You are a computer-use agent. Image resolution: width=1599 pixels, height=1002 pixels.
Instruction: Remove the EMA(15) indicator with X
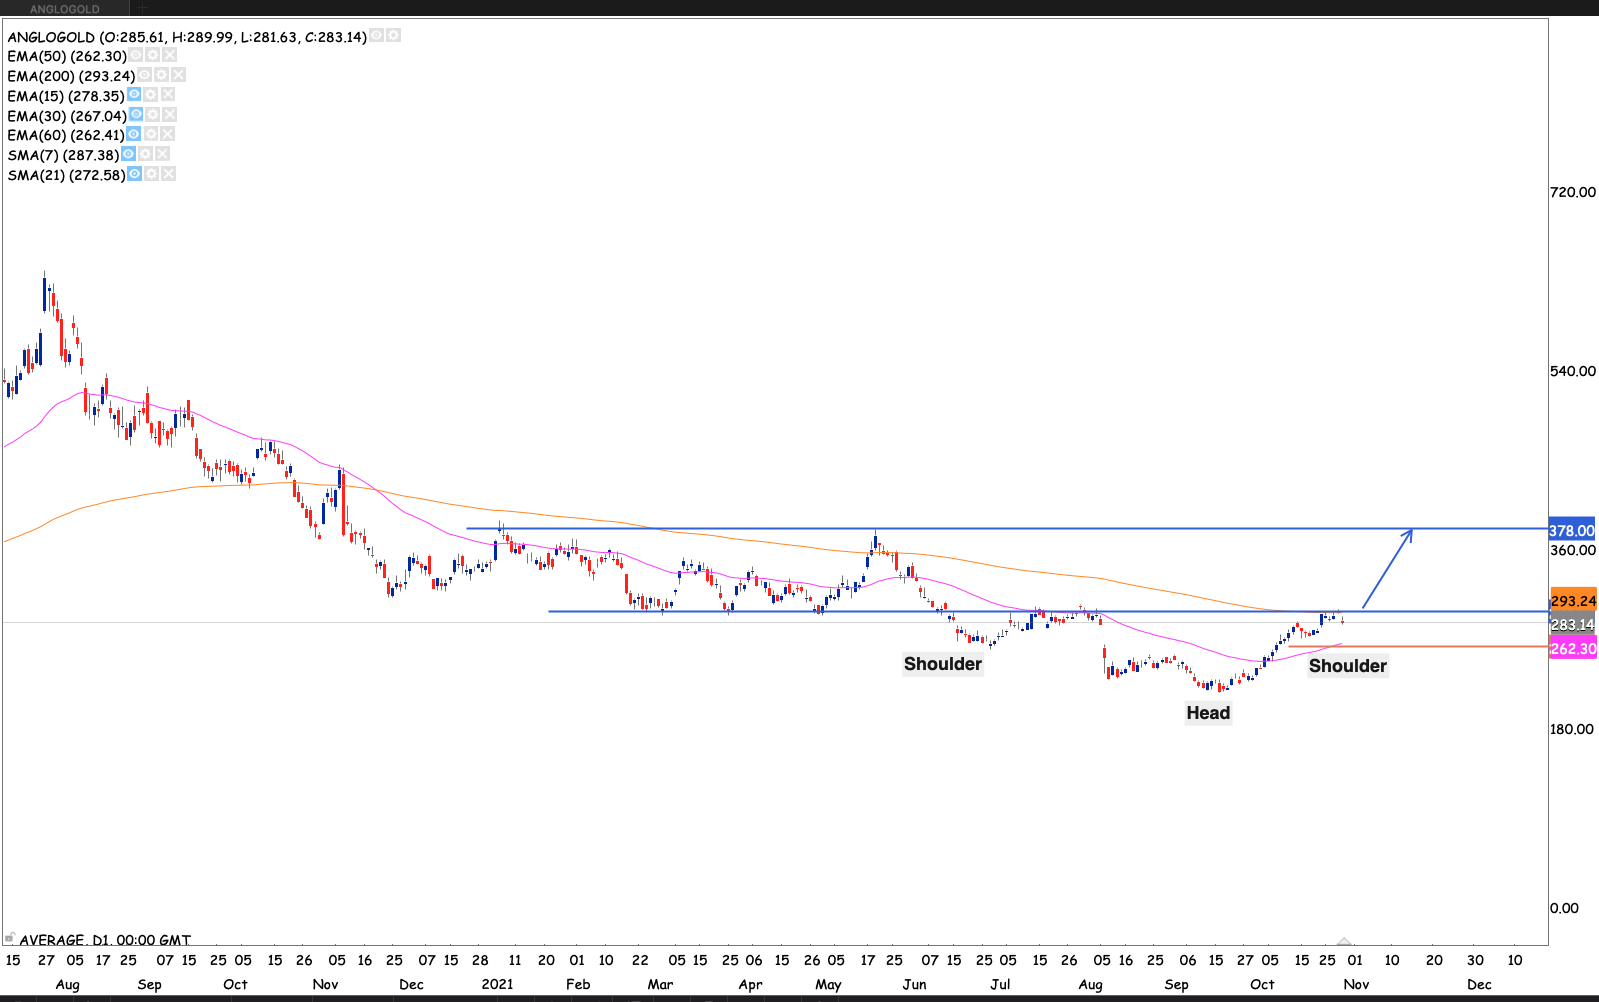(x=168, y=95)
